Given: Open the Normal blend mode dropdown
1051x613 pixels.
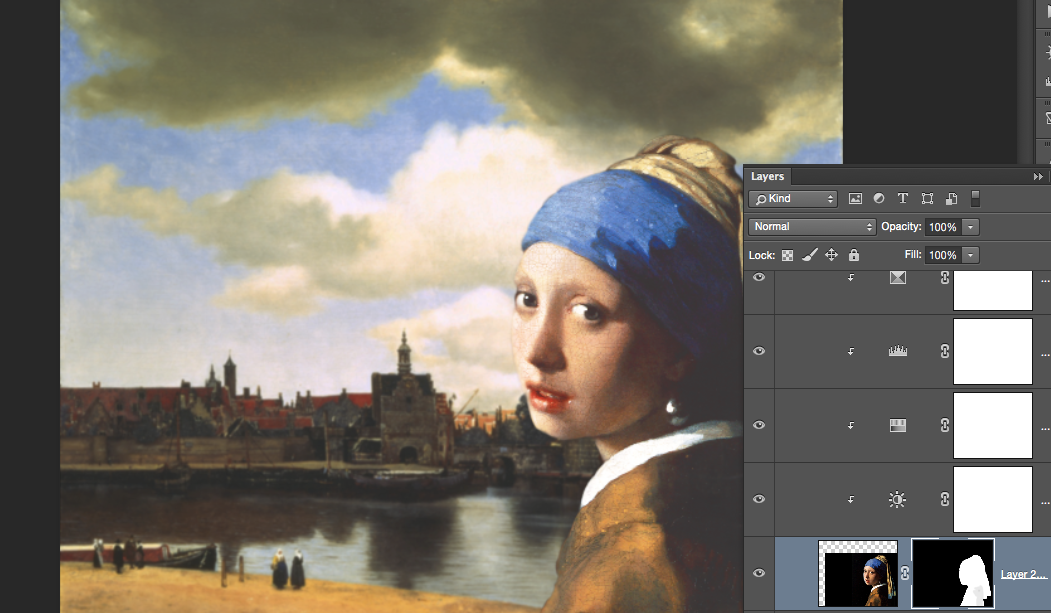Looking at the screenshot, I should (x=812, y=227).
